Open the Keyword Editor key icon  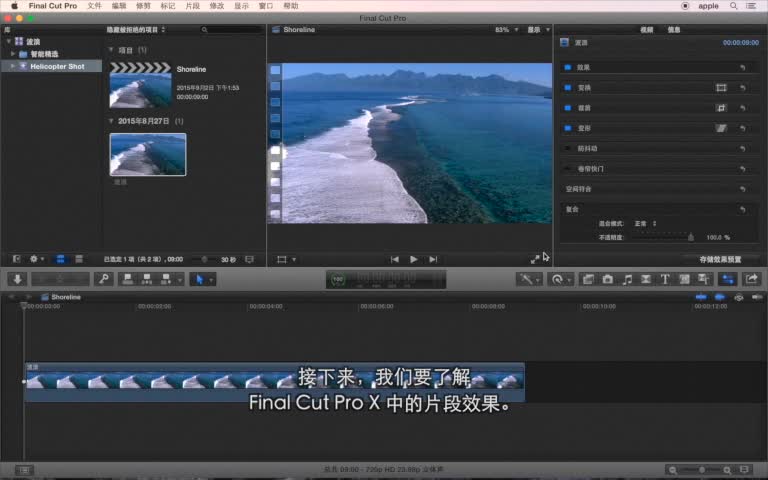tap(104, 279)
